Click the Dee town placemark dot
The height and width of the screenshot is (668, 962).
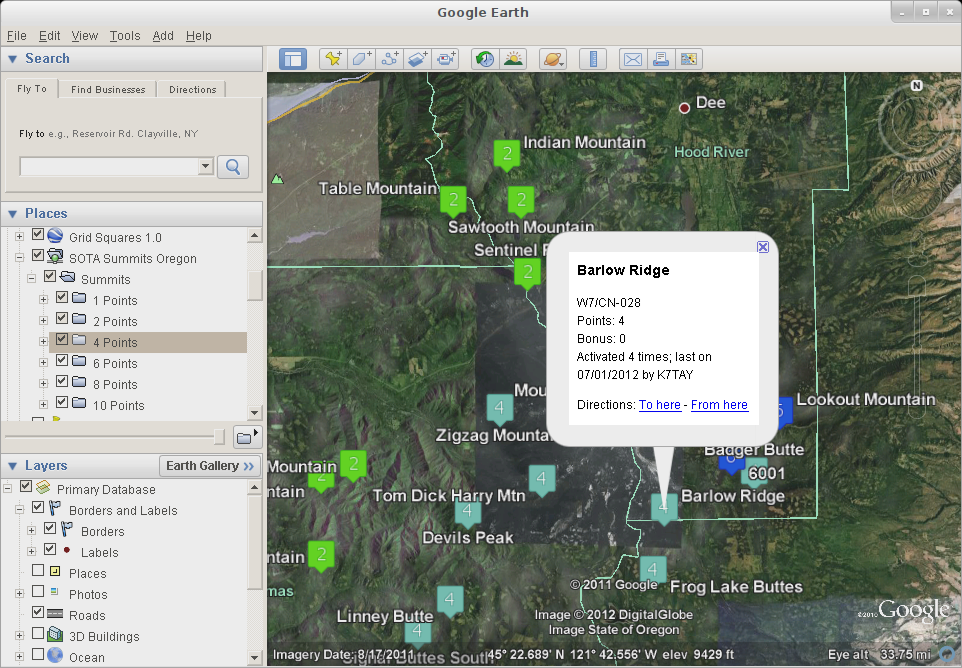(x=684, y=108)
